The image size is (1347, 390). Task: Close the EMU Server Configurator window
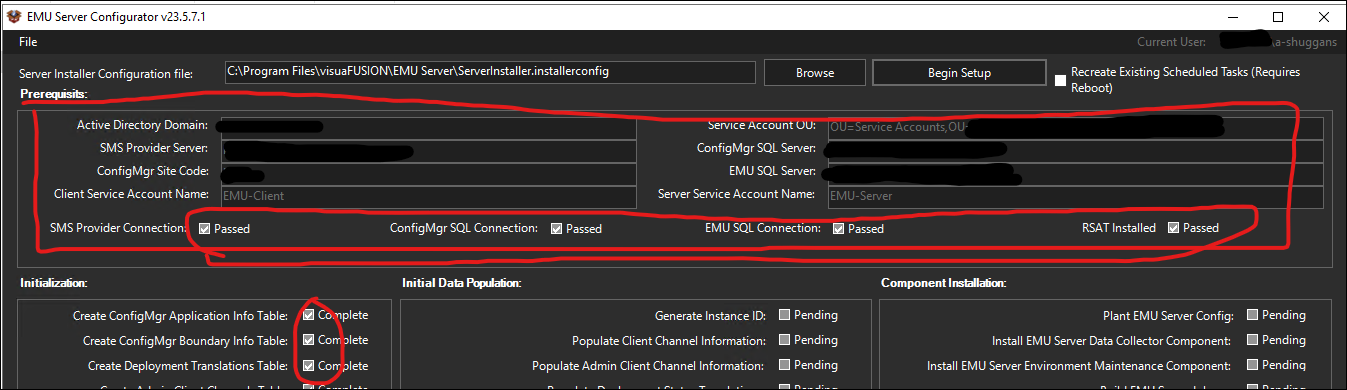[x=1323, y=16]
